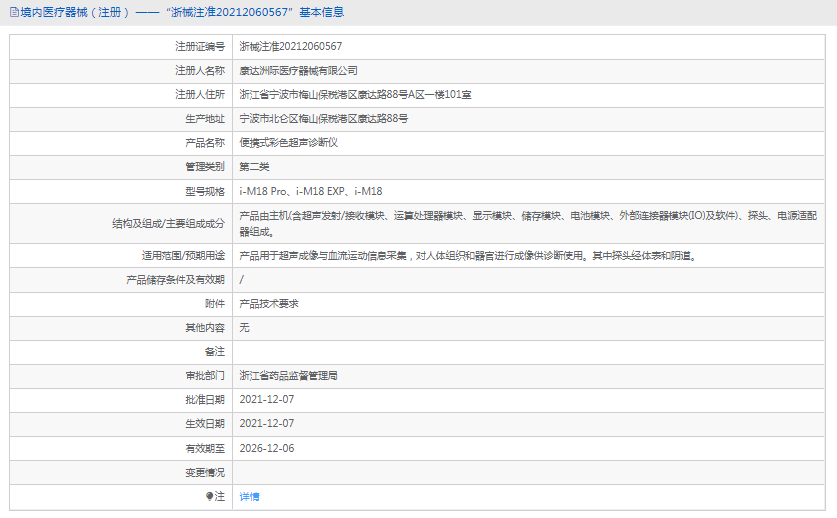Select the 适用范围 intended use description

click(468, 256)
